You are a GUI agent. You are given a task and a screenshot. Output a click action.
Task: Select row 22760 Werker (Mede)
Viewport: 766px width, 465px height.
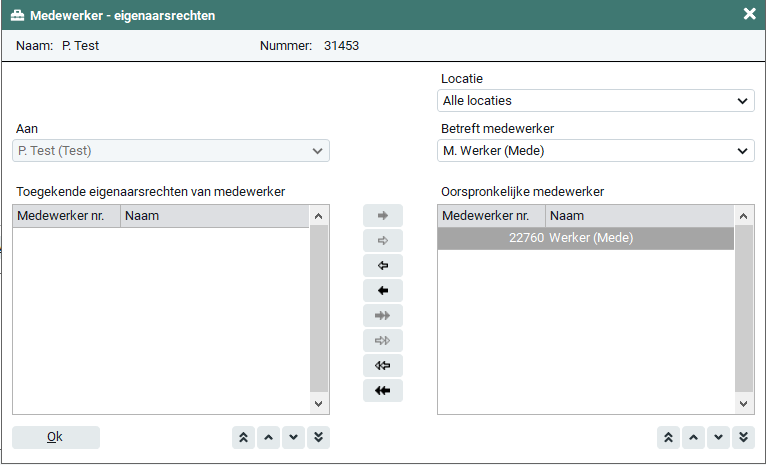pyautogui.click(x=585, y=238)
